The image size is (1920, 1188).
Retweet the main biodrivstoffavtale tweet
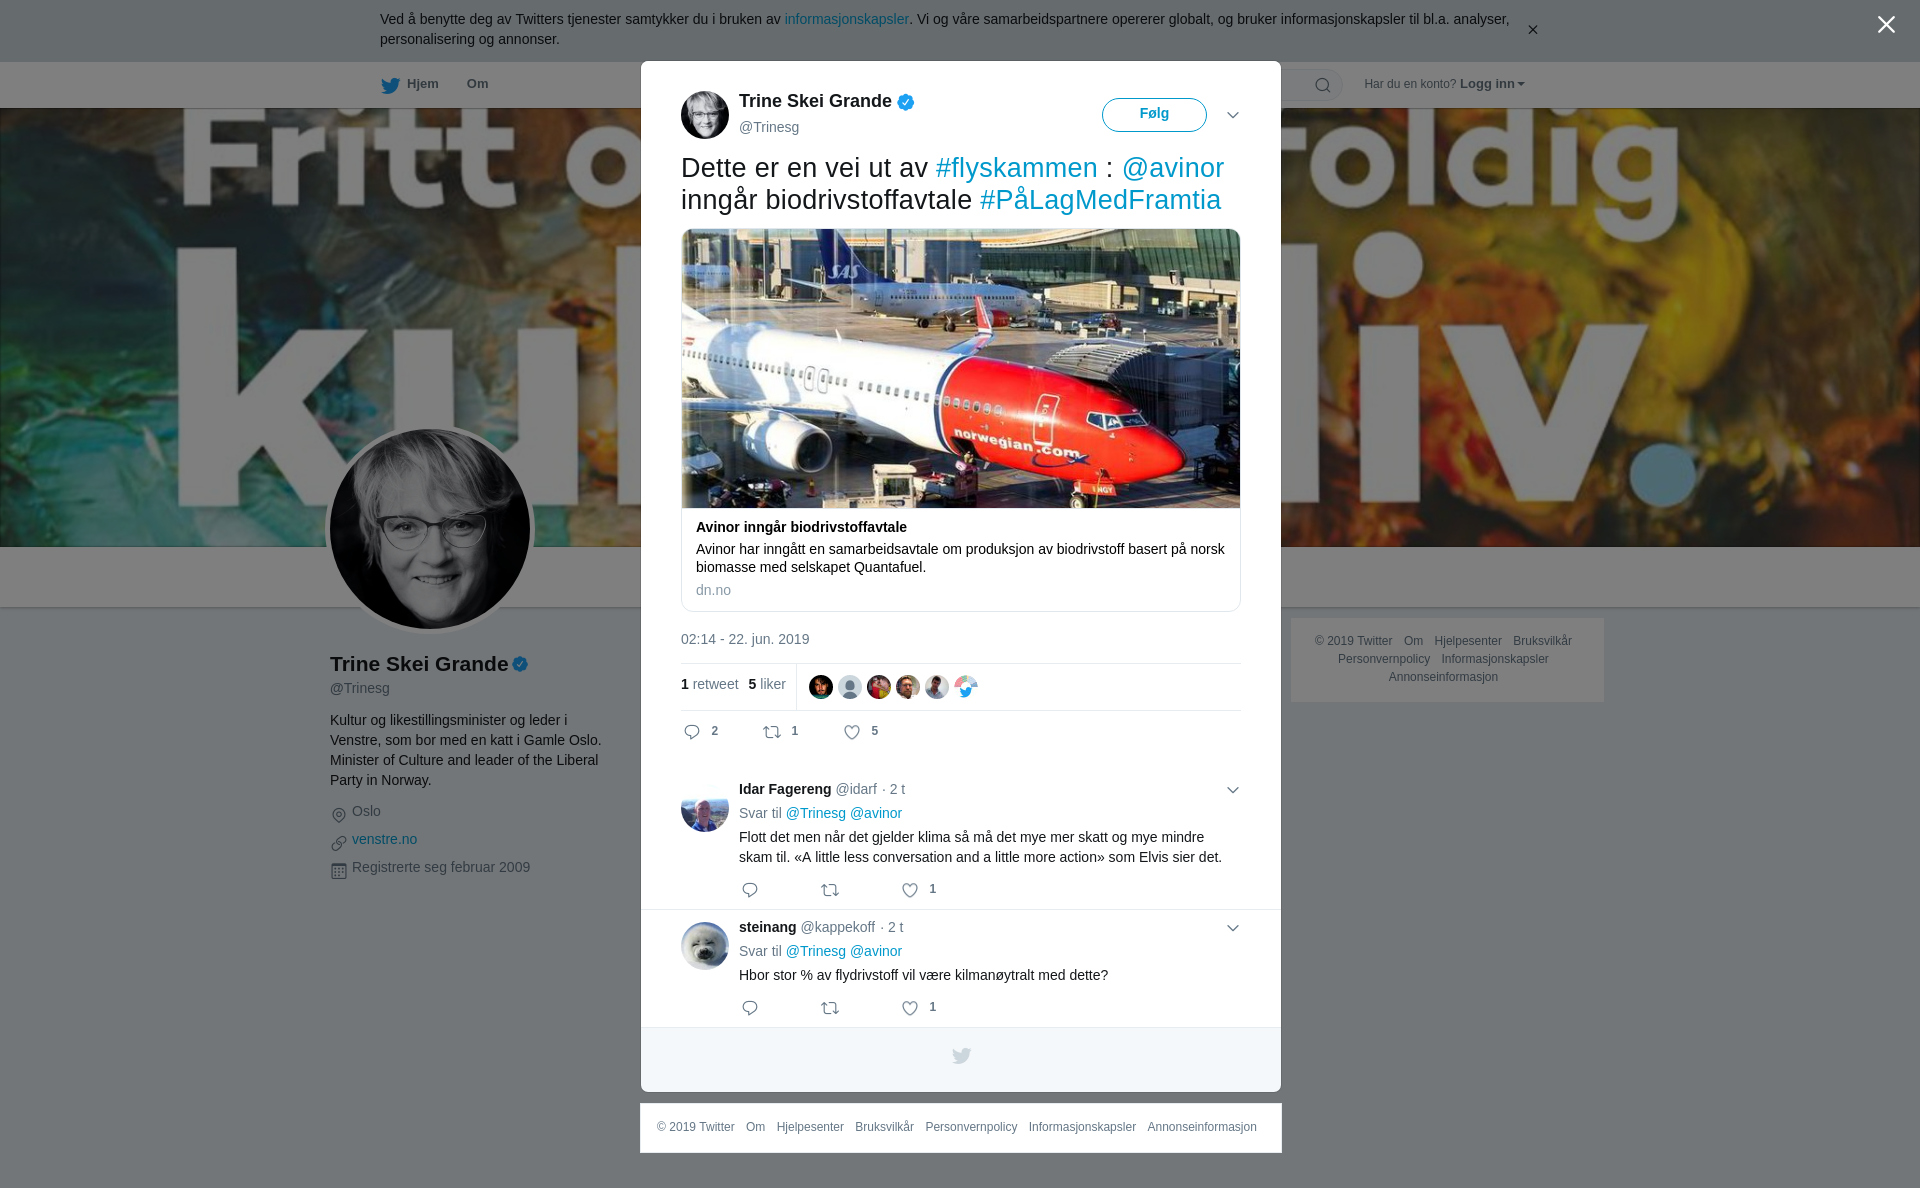pos(772,732)
